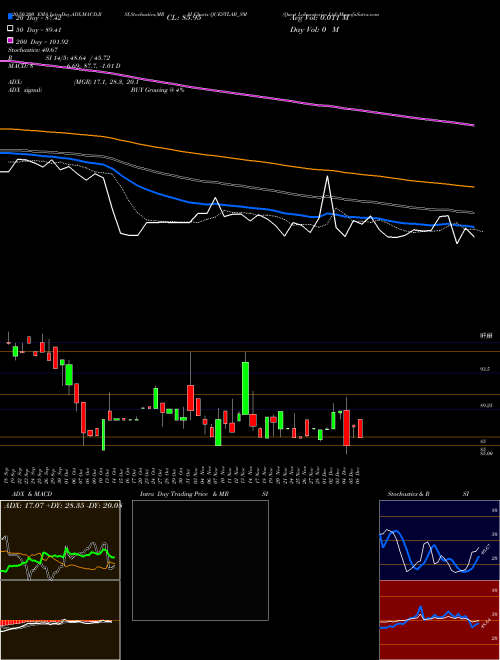
Task: Click the red MACD histogram bars
Action: (13, 623)
